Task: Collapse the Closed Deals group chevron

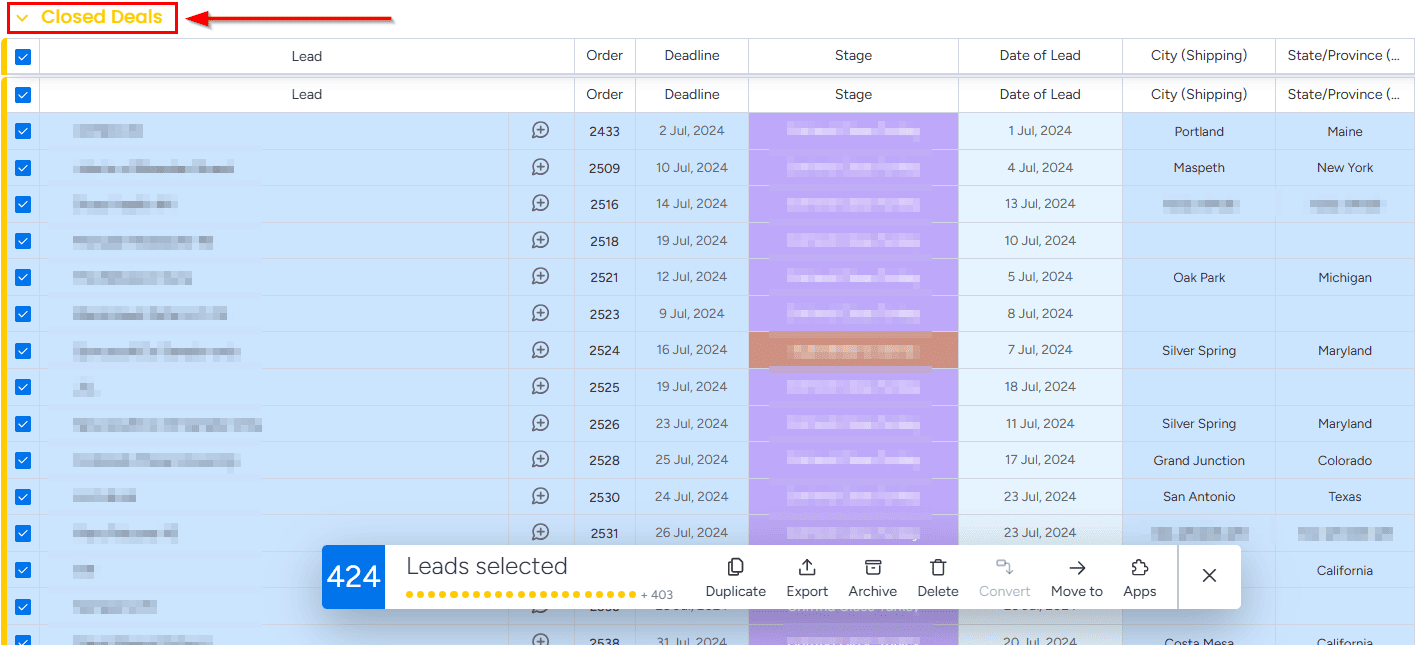Action: (22, 18)
